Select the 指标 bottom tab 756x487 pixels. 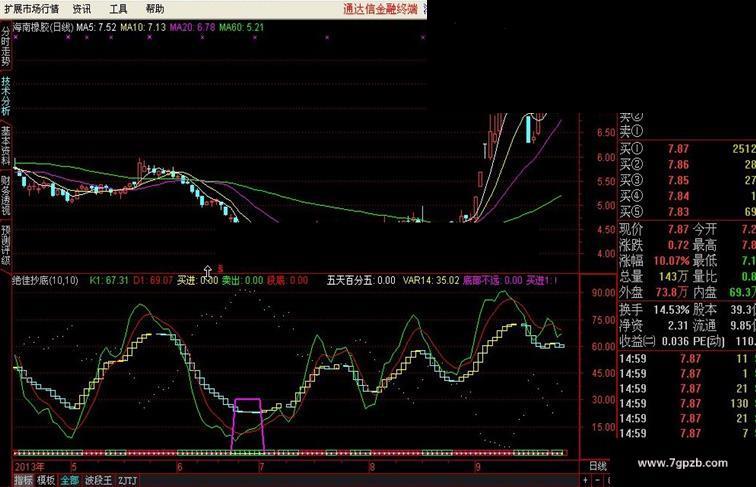click(23, 480)
